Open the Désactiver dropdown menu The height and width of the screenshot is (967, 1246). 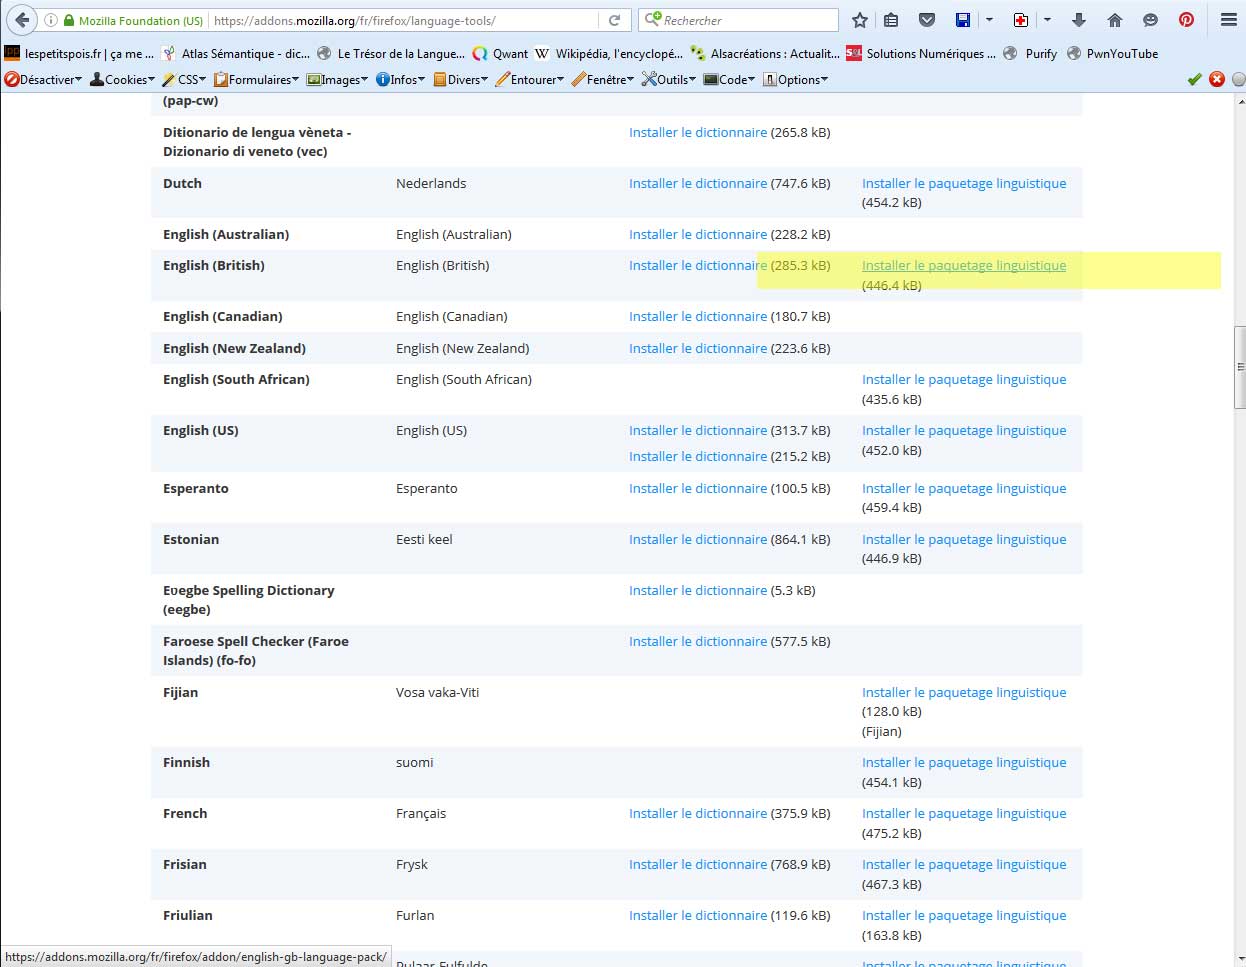(x=44, y=79)
